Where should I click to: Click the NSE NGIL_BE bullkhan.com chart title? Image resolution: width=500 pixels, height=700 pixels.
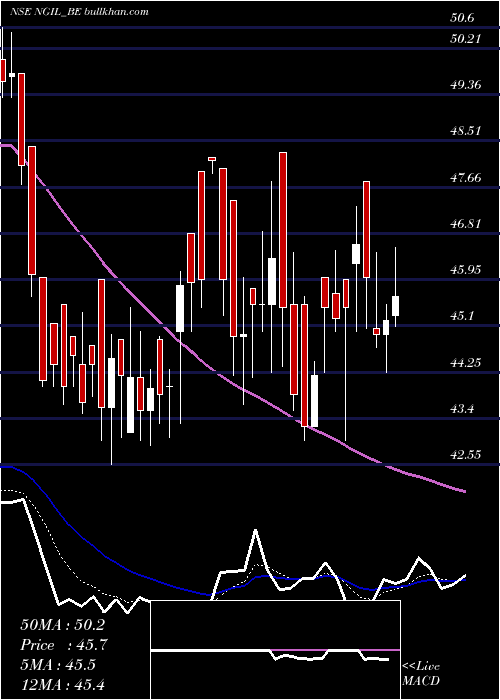79,12
